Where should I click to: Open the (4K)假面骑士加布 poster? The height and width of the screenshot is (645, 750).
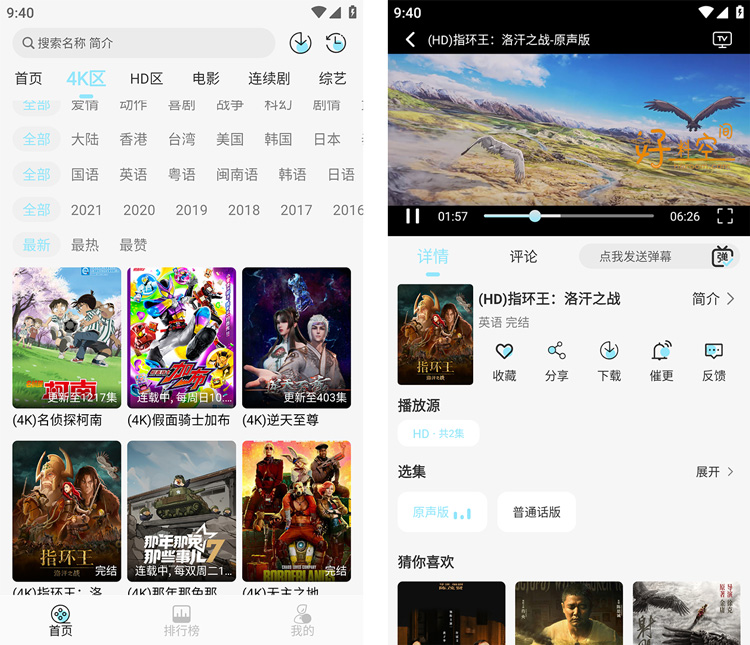[x=182, y=337]
